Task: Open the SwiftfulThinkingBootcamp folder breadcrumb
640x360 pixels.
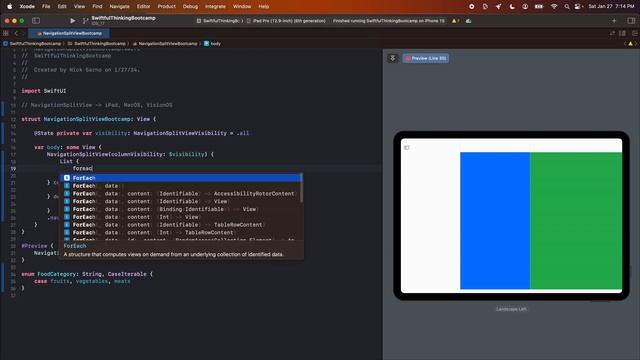Action: pos(96,44)
